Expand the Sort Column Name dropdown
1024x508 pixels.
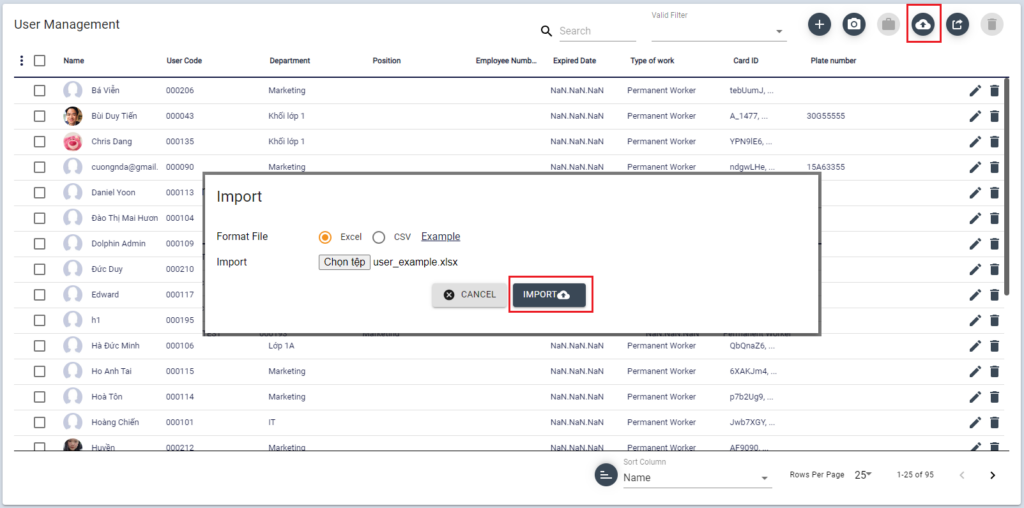696,478
